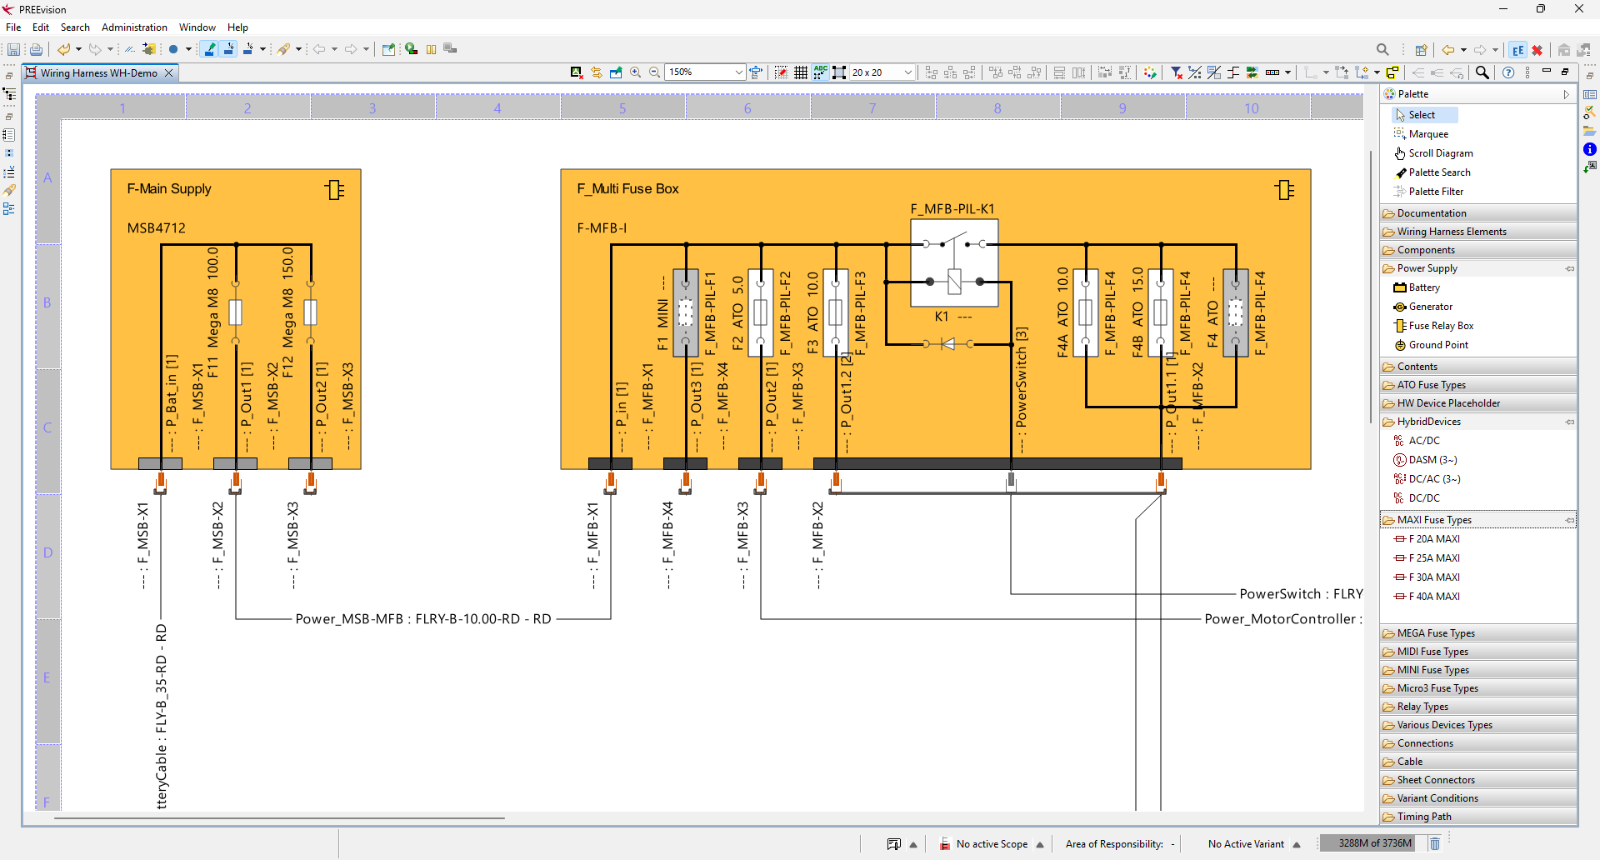Click the Print icon in the toolbar

pyautogui.click(x=36, y=49)
